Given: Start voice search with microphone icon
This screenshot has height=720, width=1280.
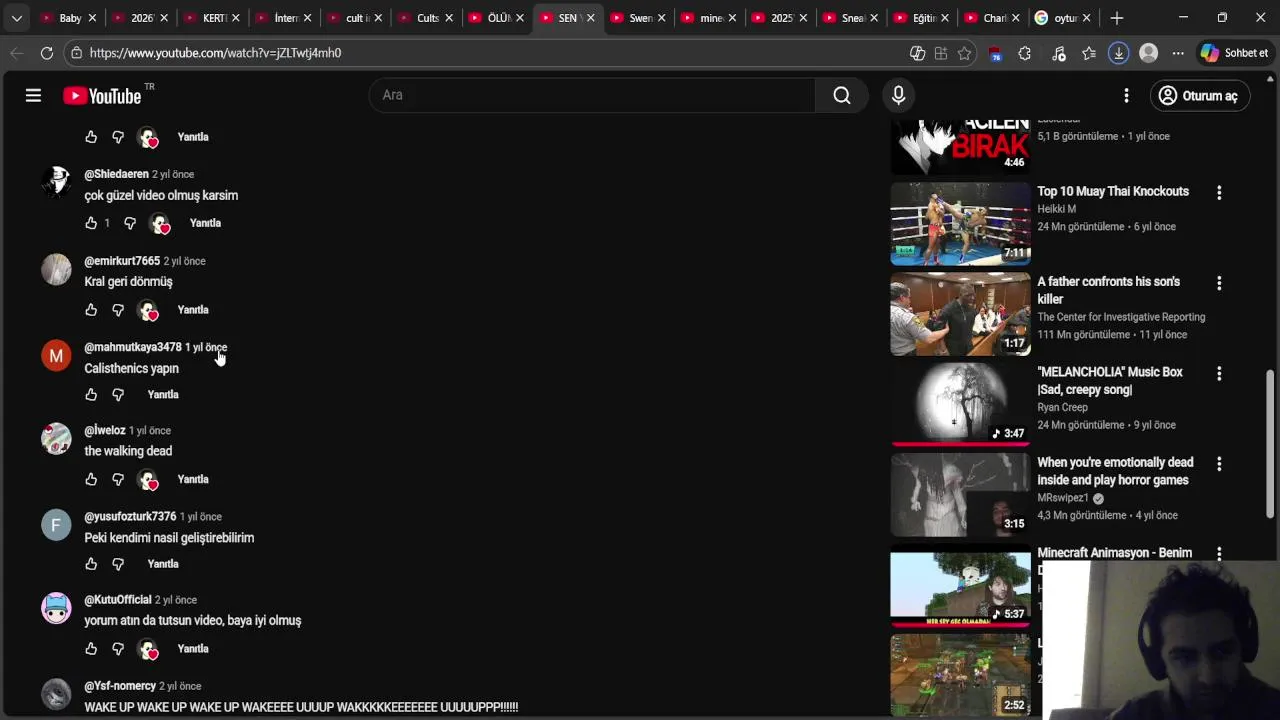Looking at the screenshot, I should (x=898, y=95).
